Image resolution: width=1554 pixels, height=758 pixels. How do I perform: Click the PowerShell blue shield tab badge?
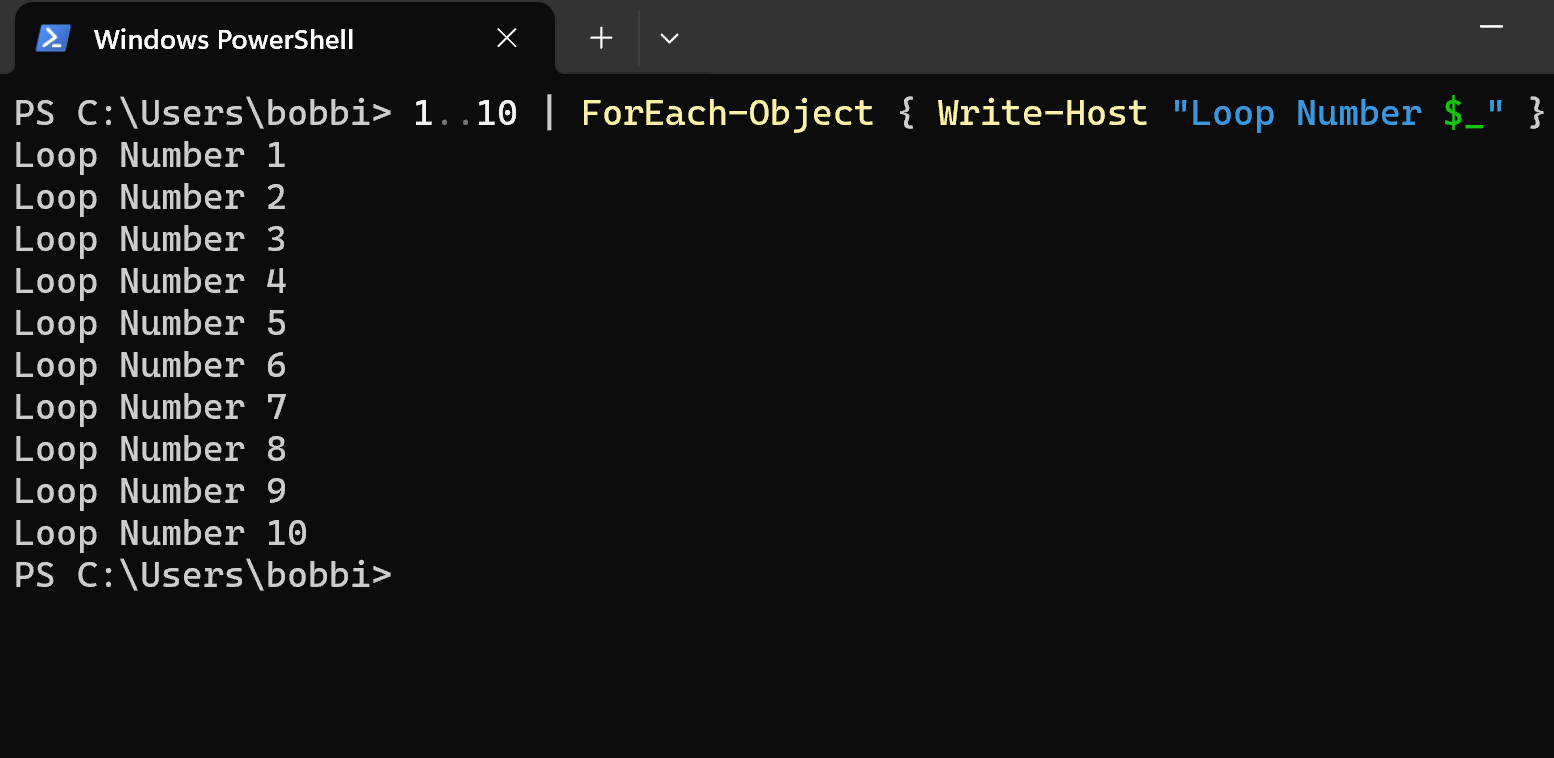52,38
